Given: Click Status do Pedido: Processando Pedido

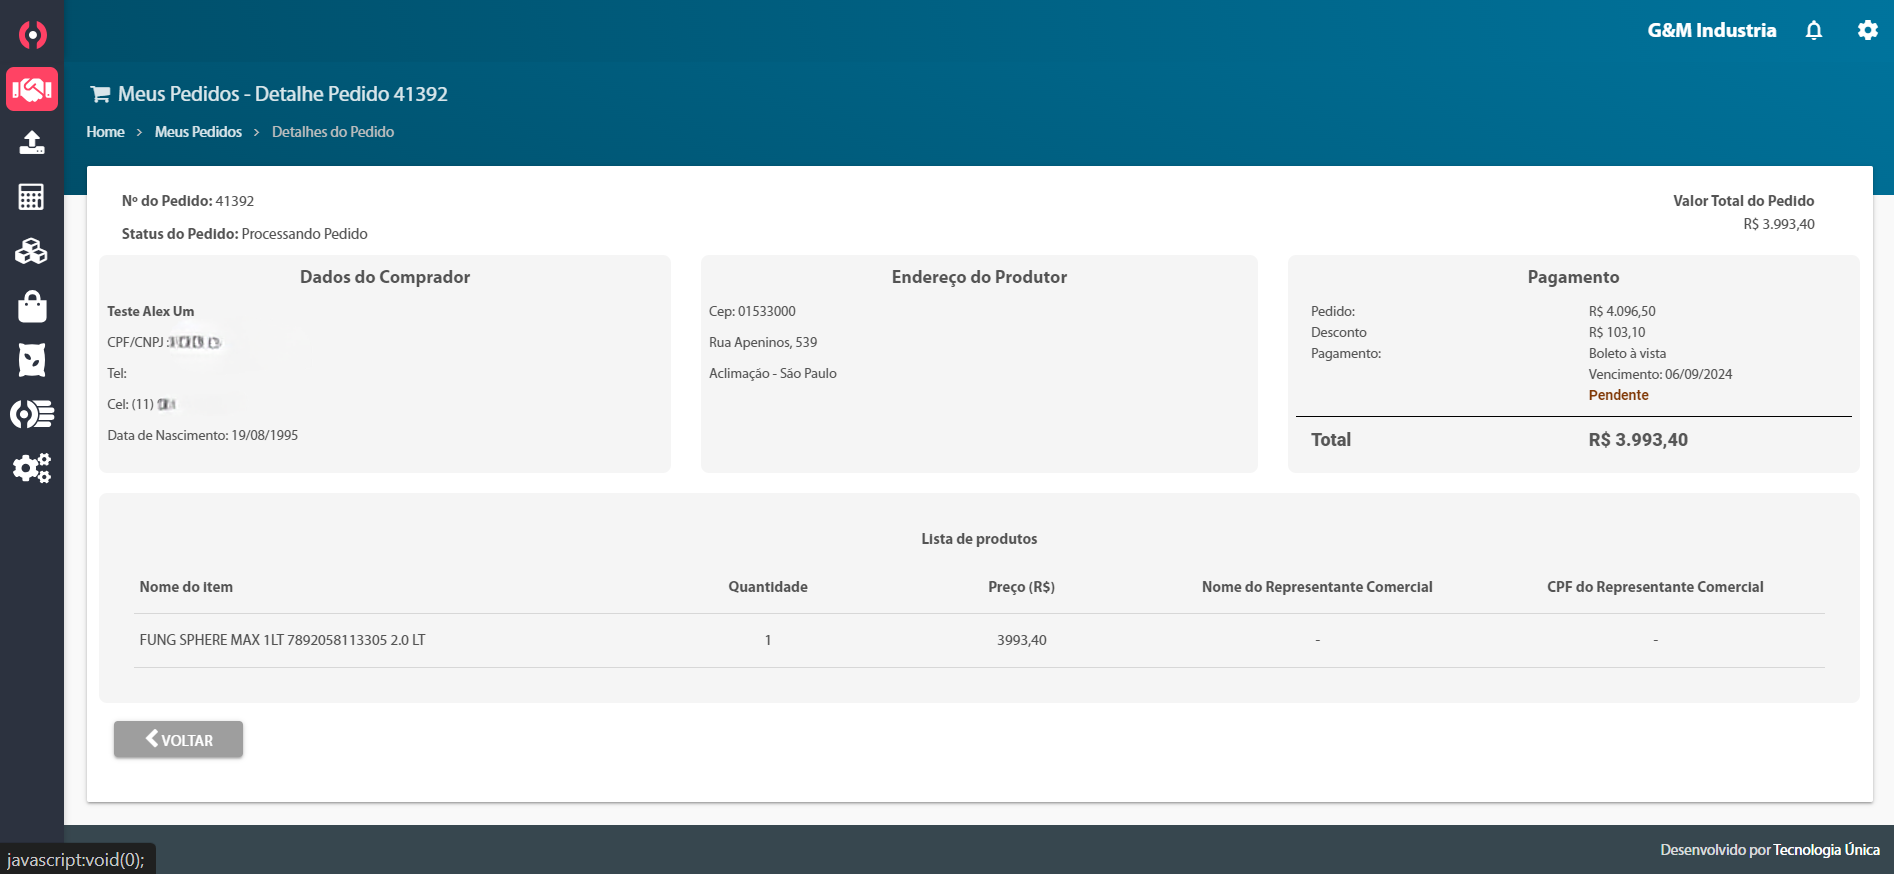Looking at the screenshot, I should (x=245, y=234).
